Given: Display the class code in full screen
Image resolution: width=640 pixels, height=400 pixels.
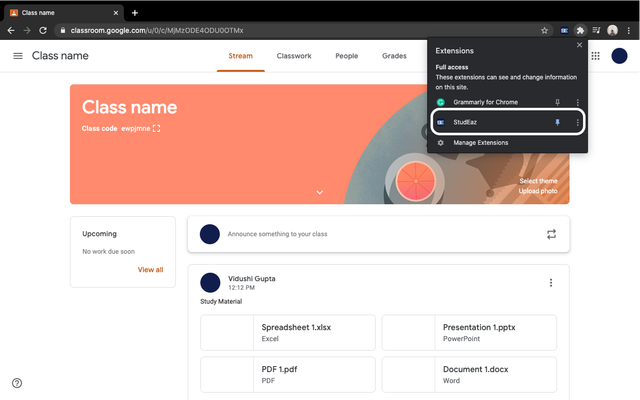Looking at the screenshot, I should tap(156, 129).
